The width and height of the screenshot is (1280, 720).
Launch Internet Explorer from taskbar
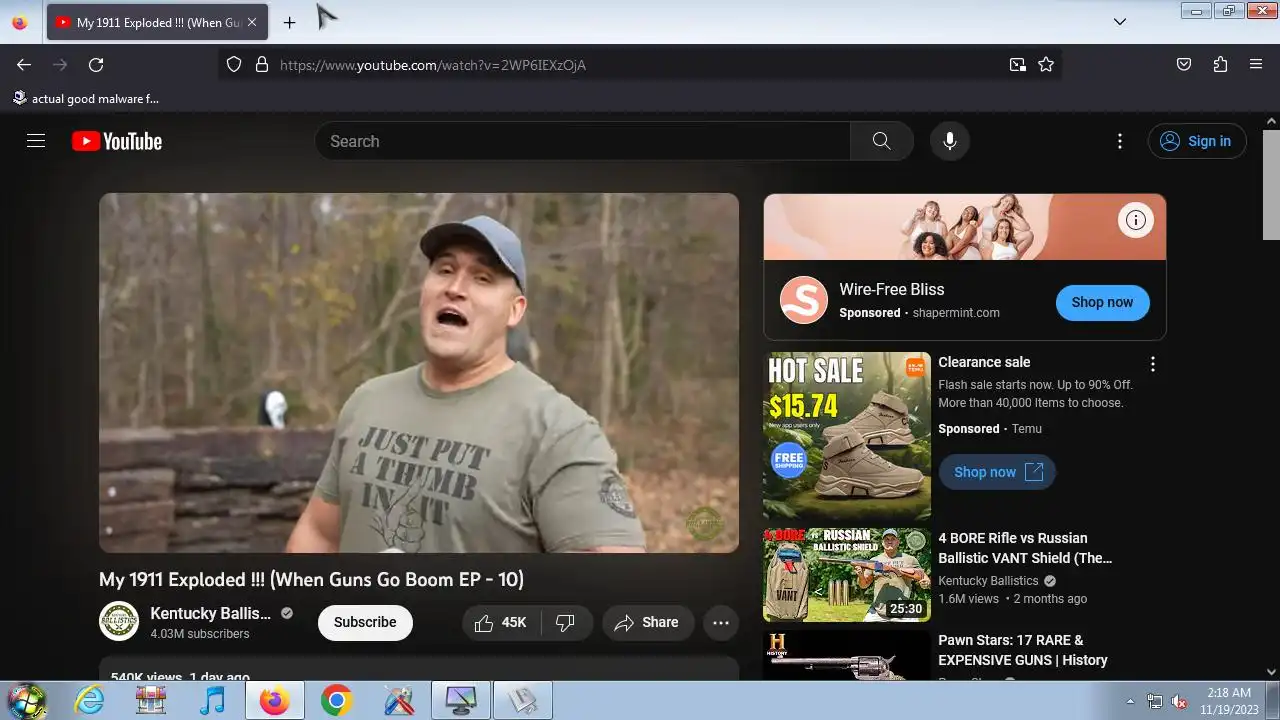90,701
